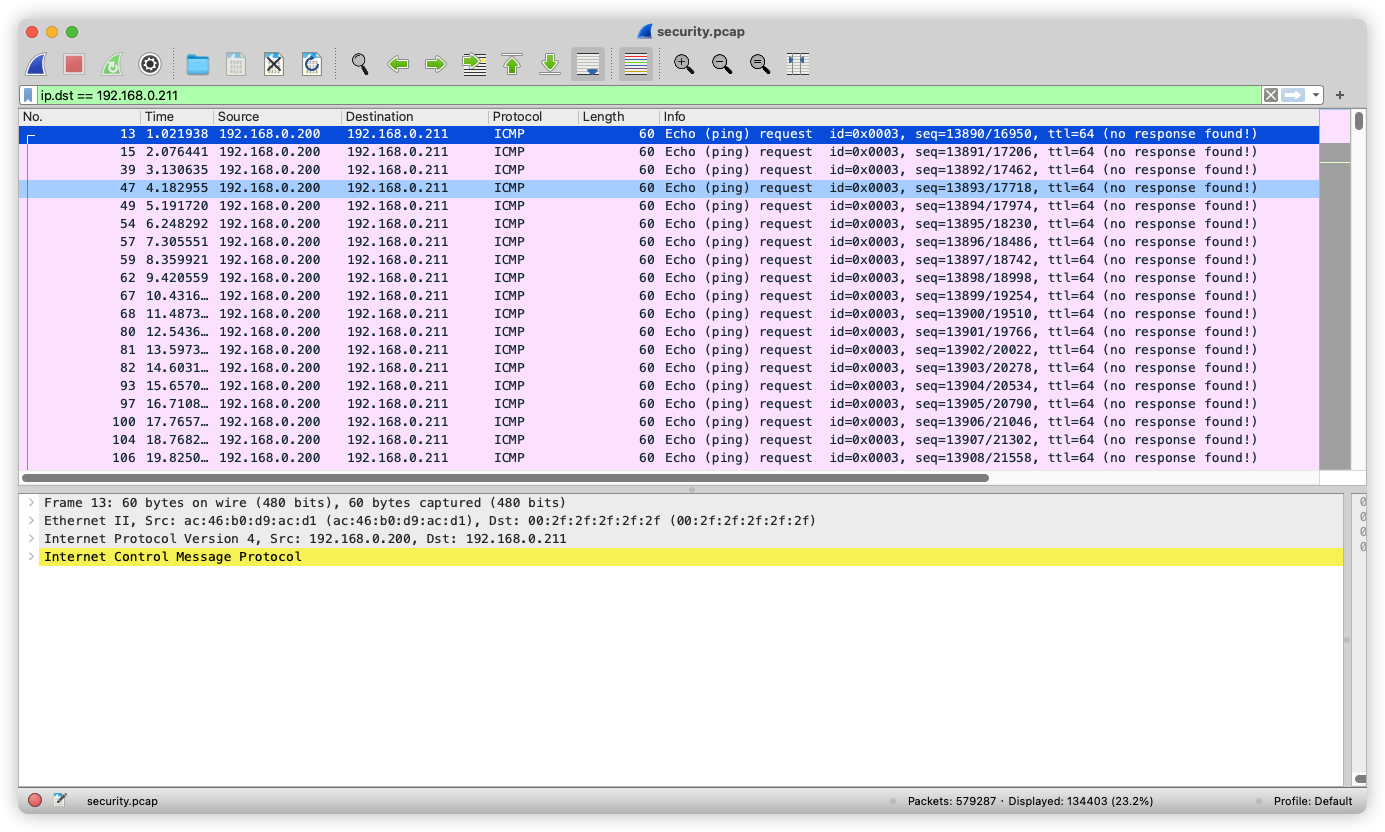1385x832 pixels.
Task: Open expert information red circle icon
Action: pyautogui.click(x=35, y=800)
